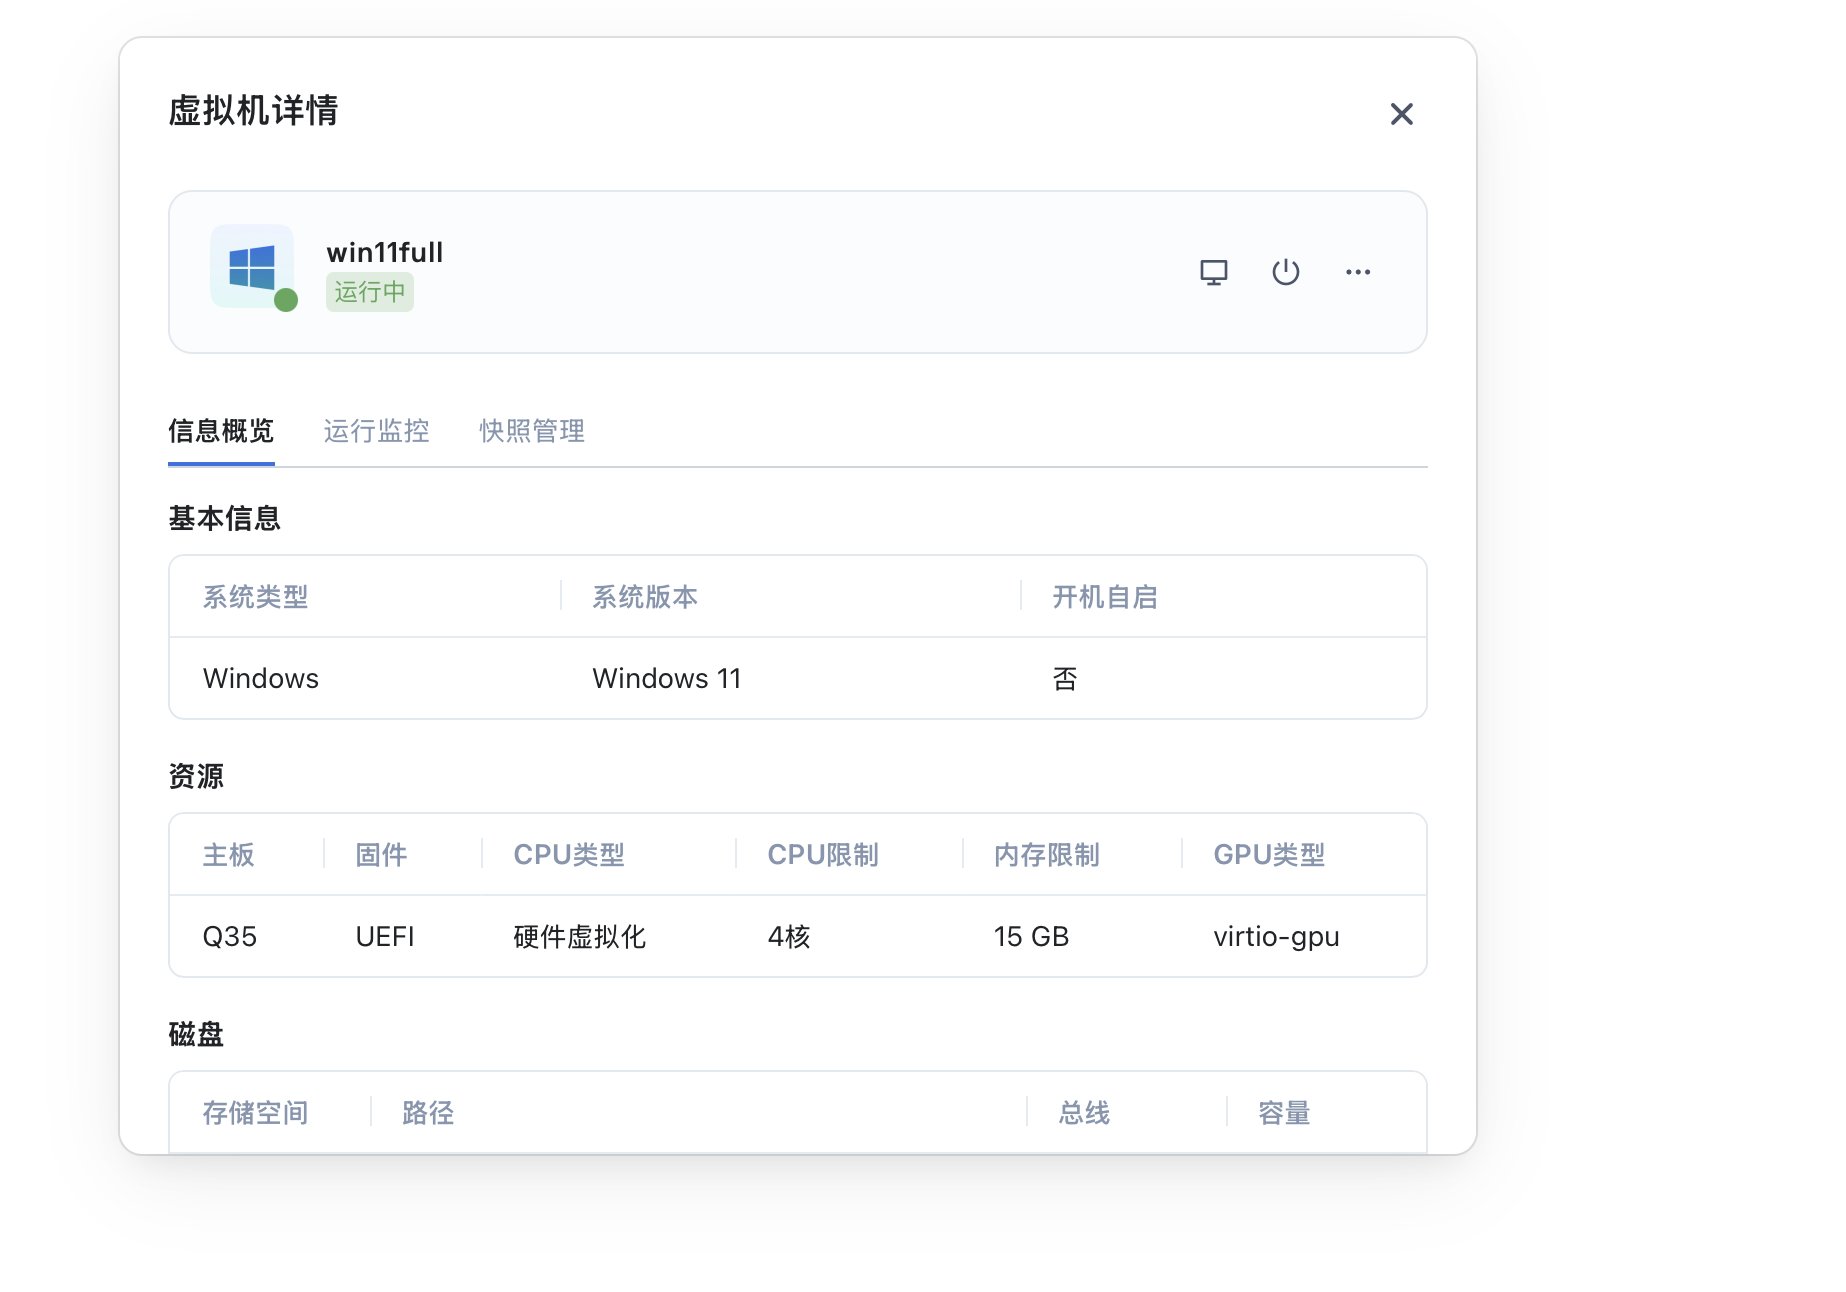Select the 信息概览 tab
Viewport: 1846px width, 1292px height.
point(221,431)
